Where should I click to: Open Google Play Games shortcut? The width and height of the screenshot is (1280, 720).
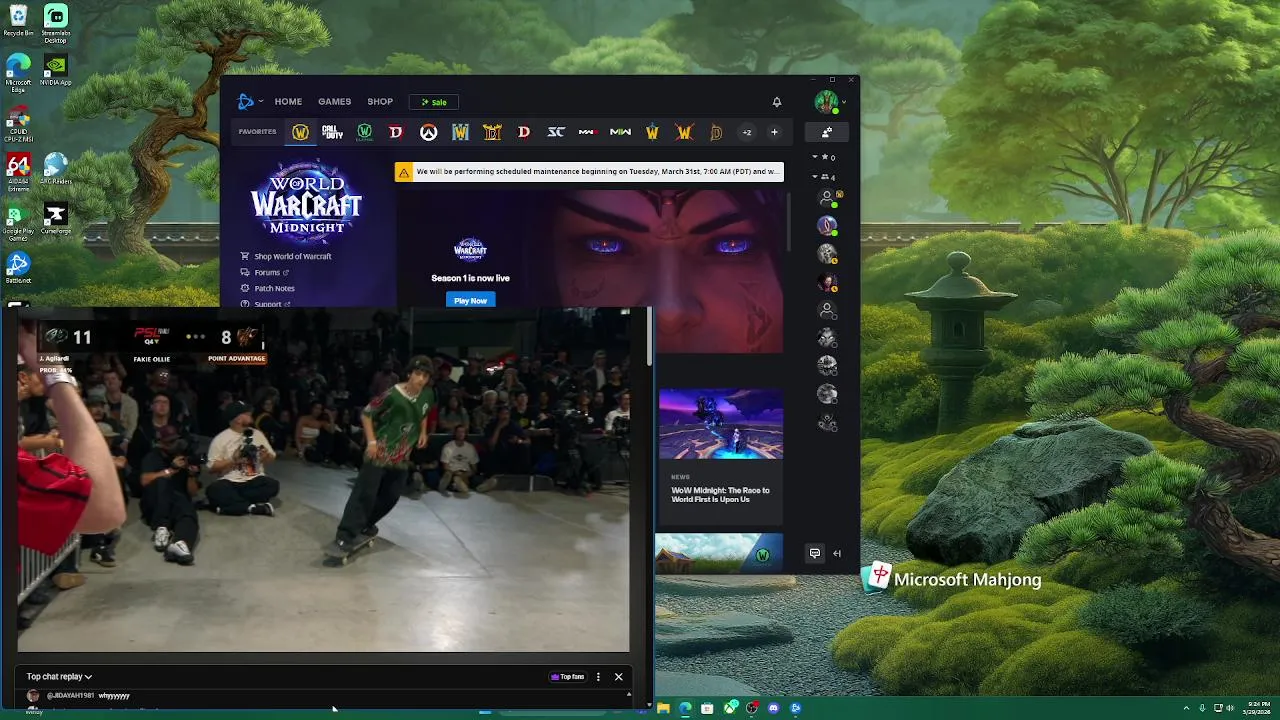point(18,222)
